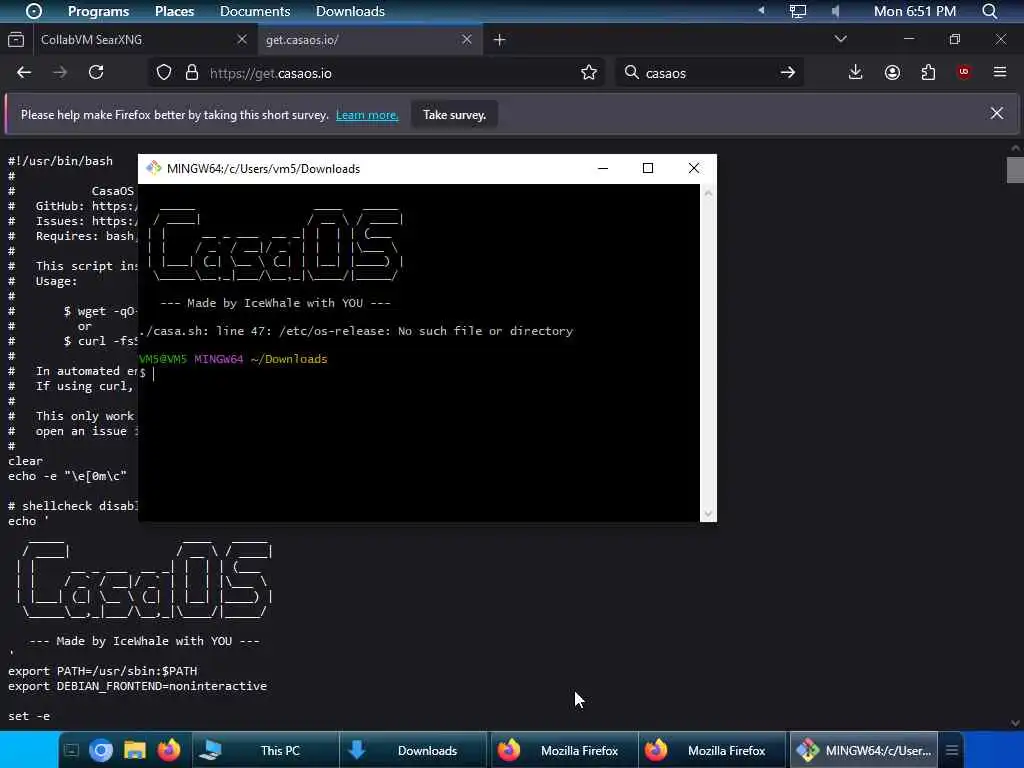
Task: Open the tracking protection shield icon
Action: 164,72
